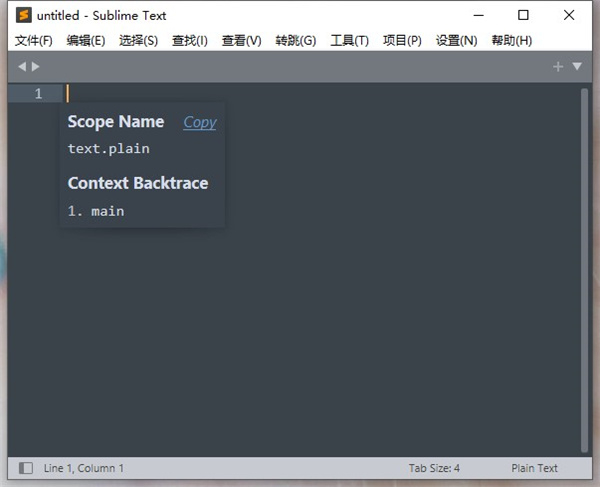Open the 转跳(G) menu
The image size is (600, 487).
click(x=295, y=41)
